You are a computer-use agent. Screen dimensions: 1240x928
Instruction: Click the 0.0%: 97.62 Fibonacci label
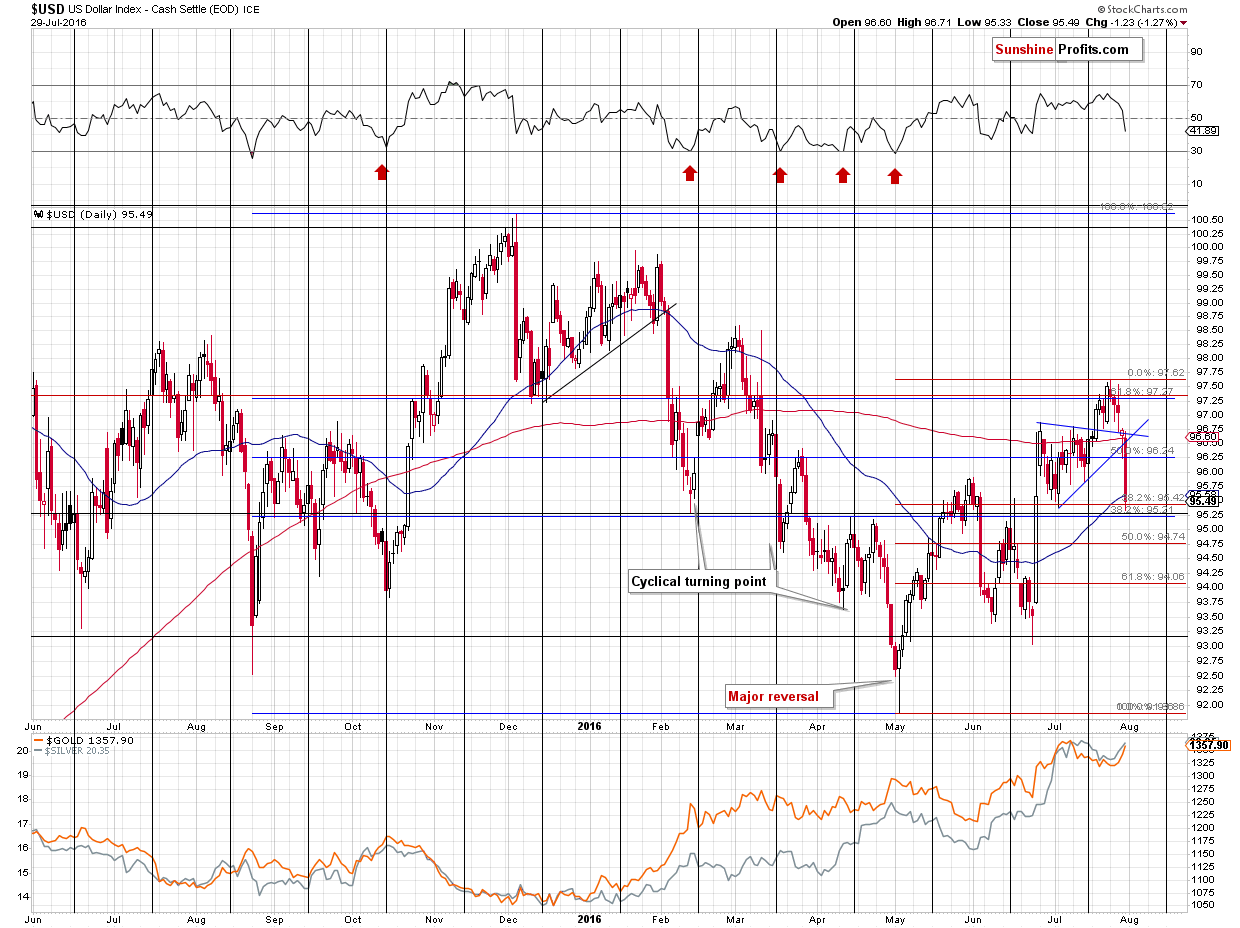[x=1156, y=372]
